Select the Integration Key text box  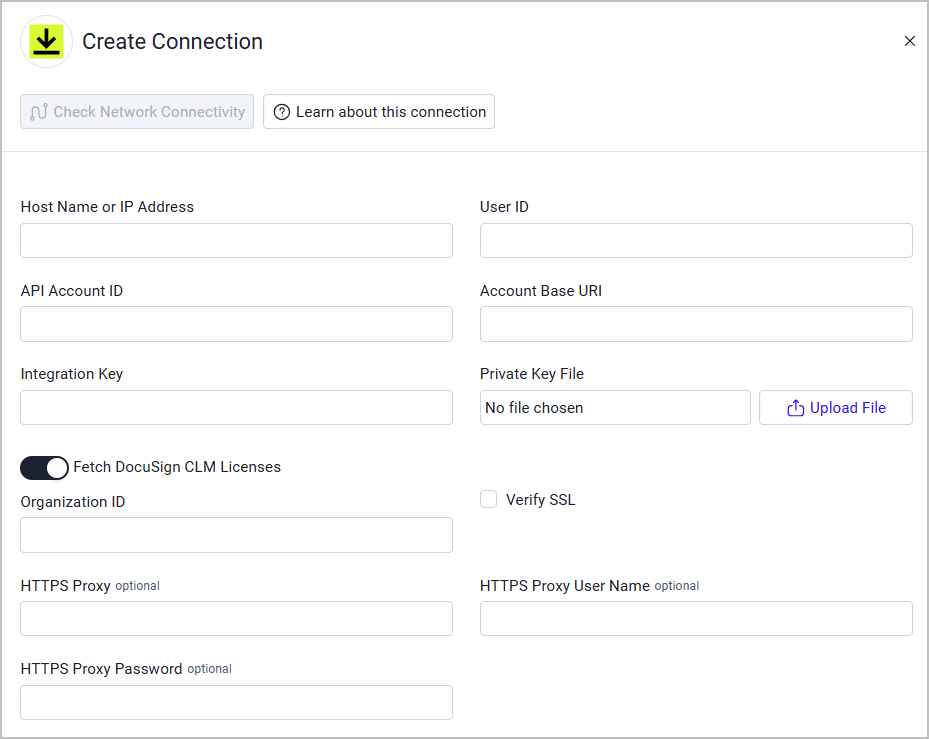tap(236, 407)
